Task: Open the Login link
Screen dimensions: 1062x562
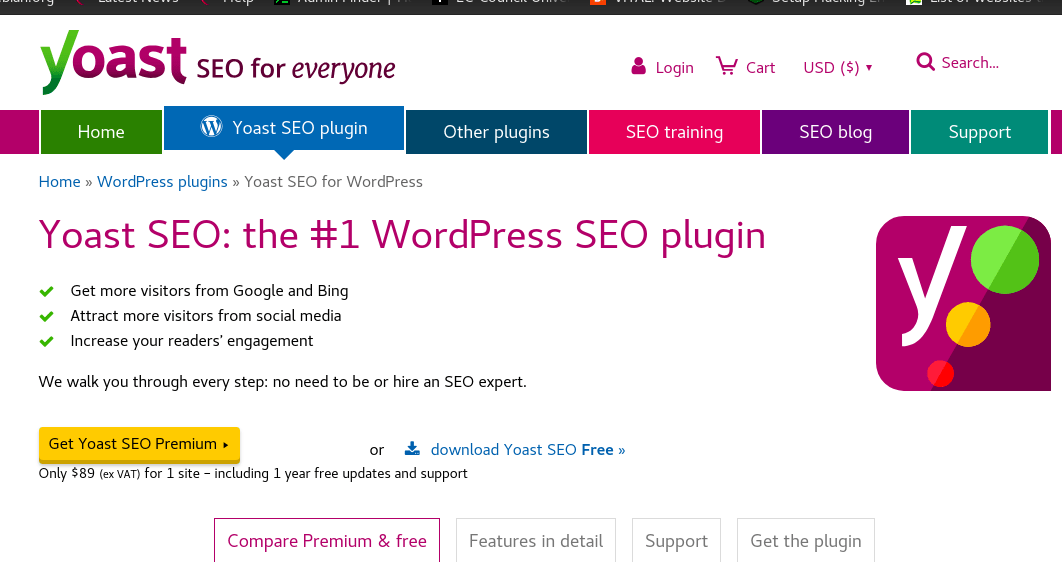Action: point(674,68)
